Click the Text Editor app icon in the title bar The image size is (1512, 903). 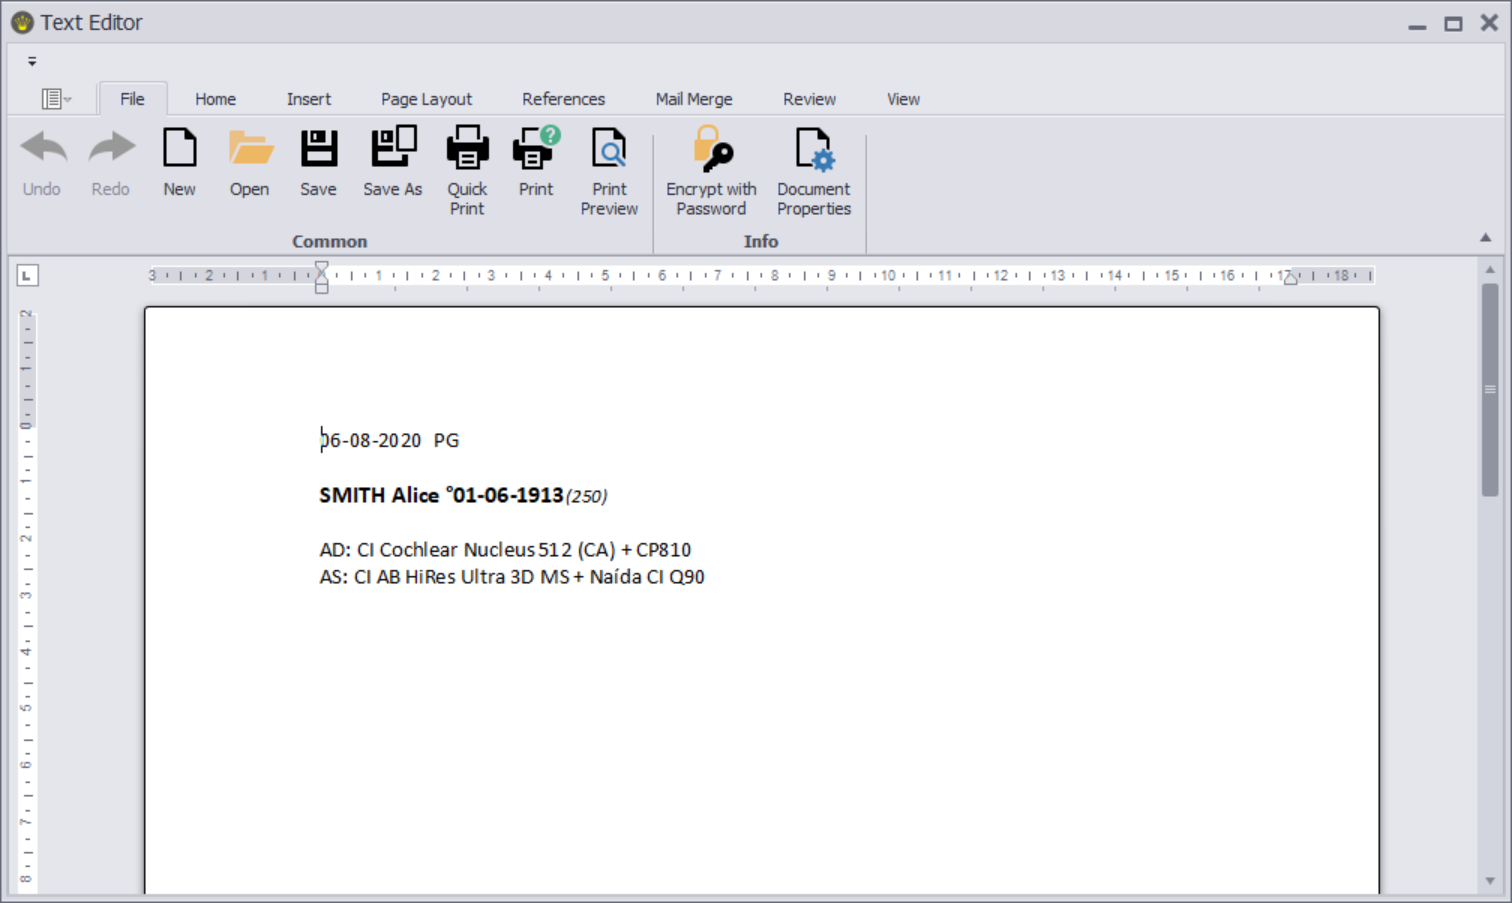point(22,22)
